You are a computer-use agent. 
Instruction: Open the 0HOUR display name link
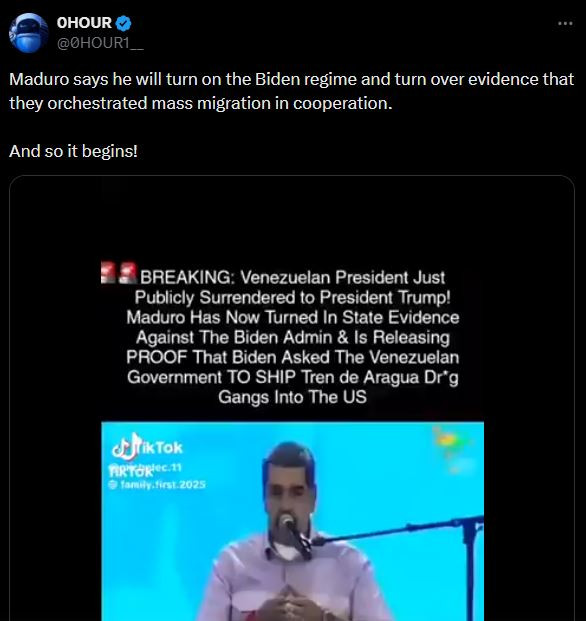click(x=84, y=23)
